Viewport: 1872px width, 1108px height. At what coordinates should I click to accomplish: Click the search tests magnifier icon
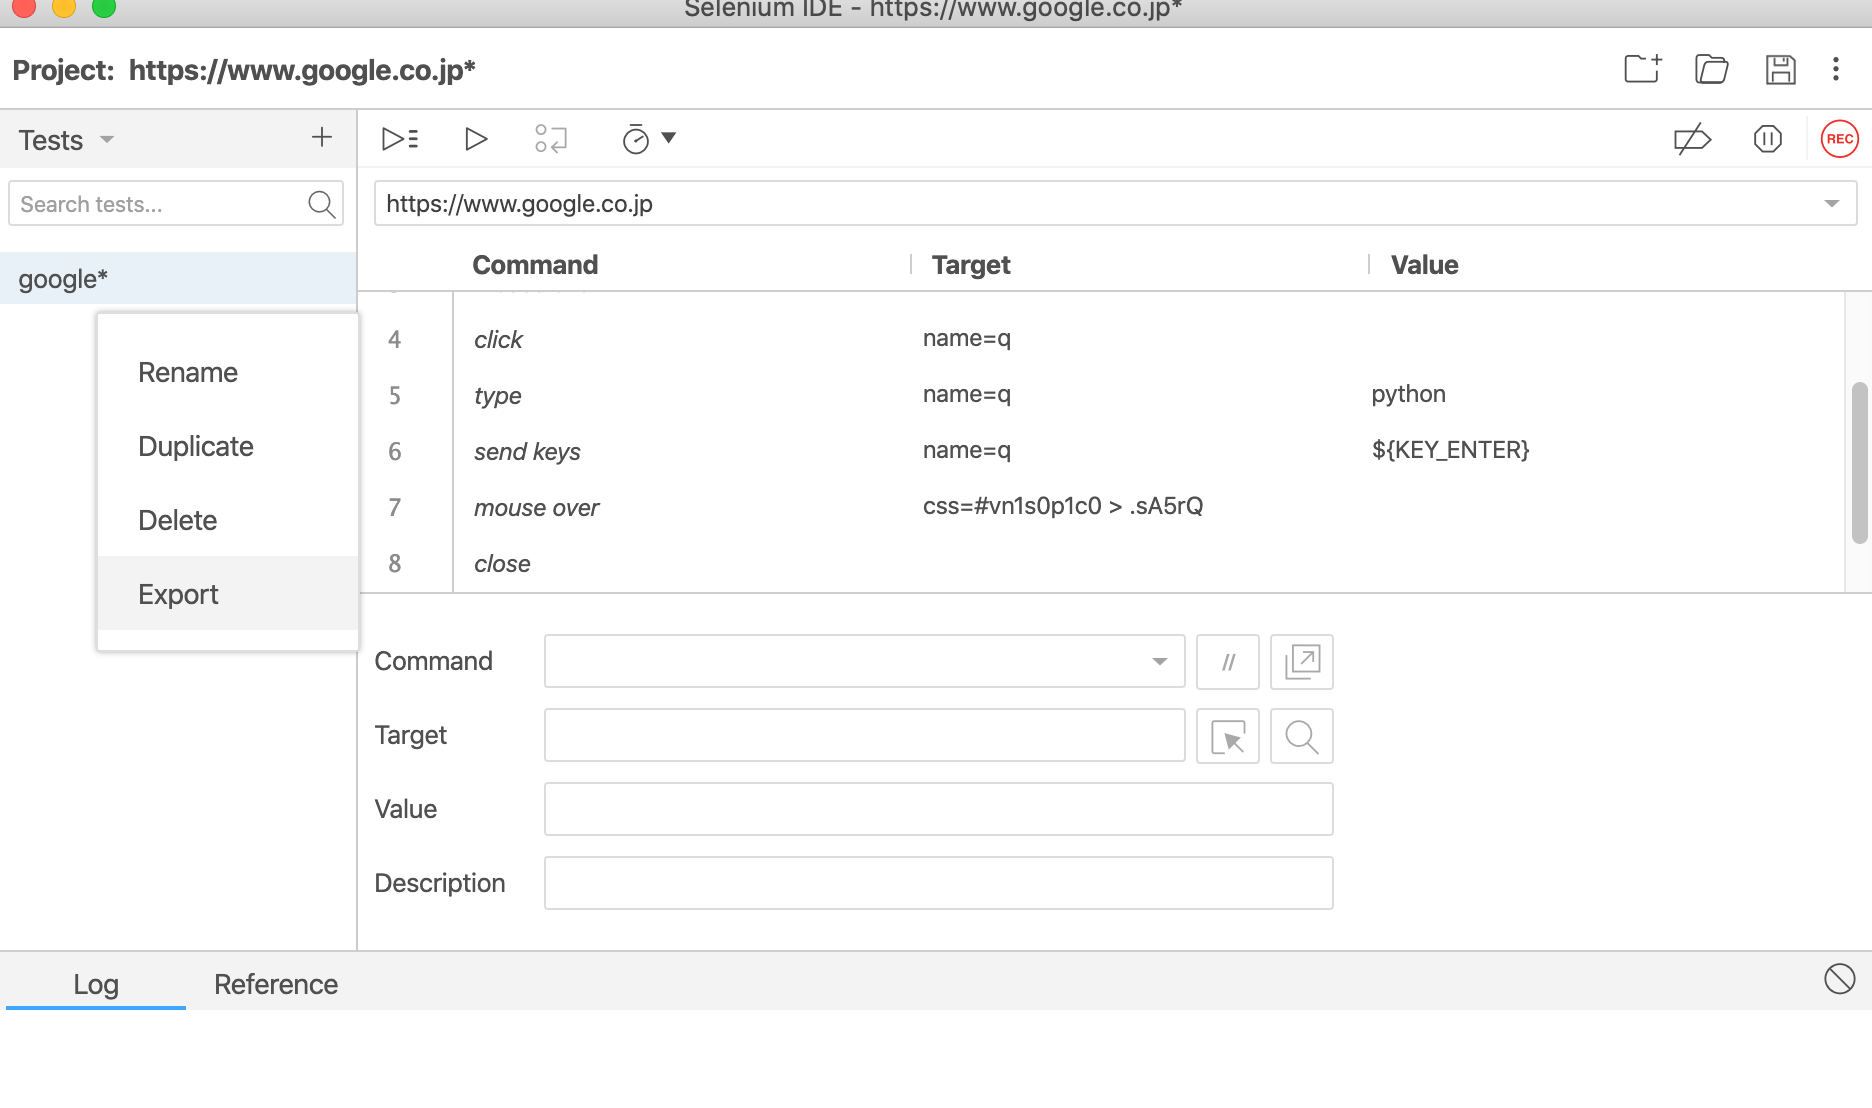pyautogui.click(x=321, y=204)
